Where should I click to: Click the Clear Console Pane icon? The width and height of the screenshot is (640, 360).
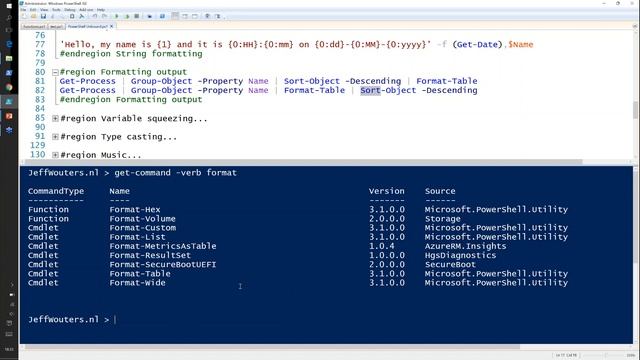pos(81,16)
